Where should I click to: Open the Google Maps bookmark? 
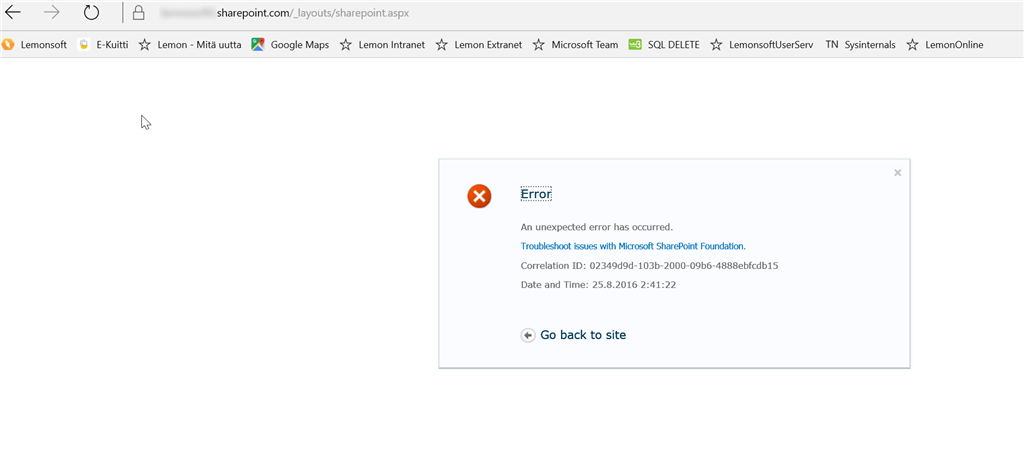pyautogui.click(x=291, y=44)
